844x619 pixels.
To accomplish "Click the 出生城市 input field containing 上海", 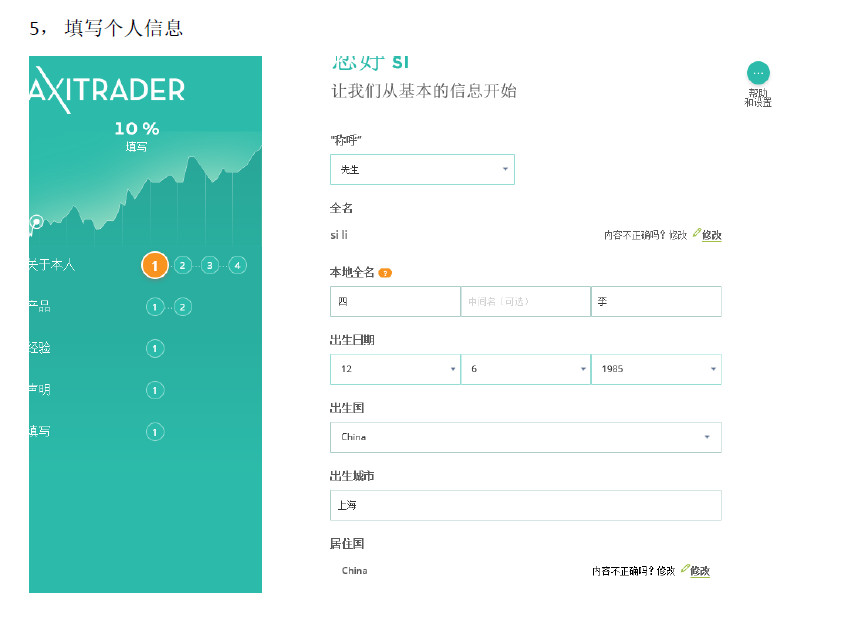I will click(525, 505).
